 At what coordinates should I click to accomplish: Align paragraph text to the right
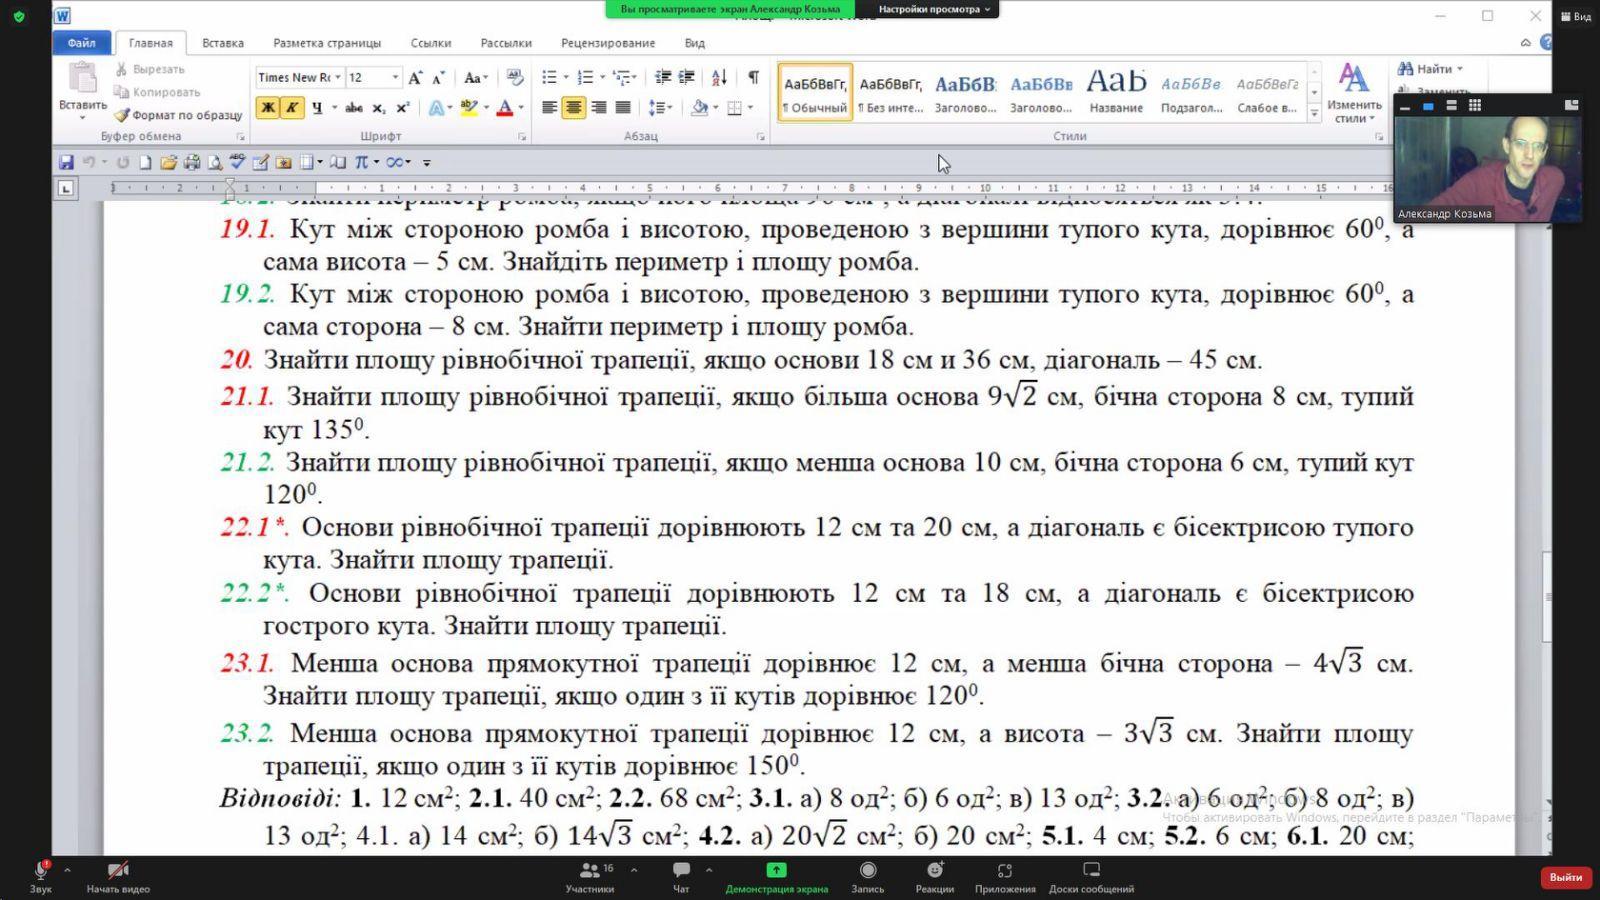tap(598, 108)
